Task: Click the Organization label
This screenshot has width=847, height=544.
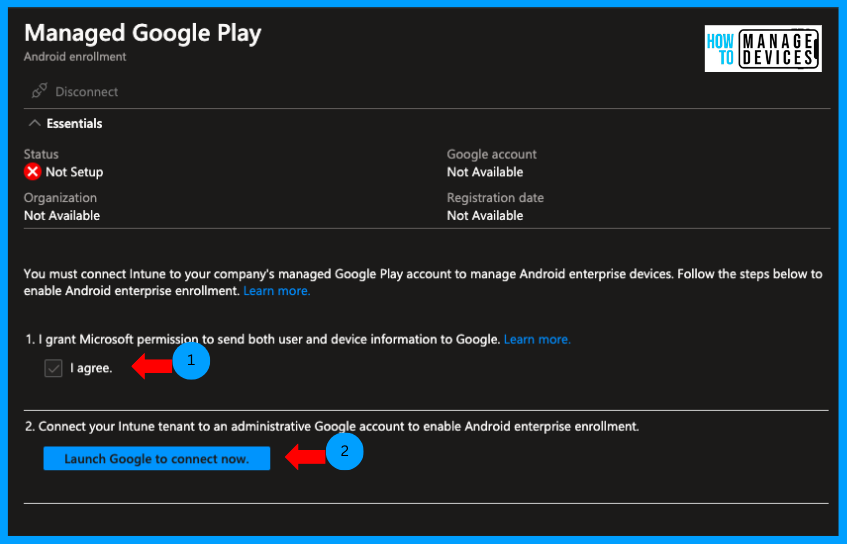Action: [60, 198]
